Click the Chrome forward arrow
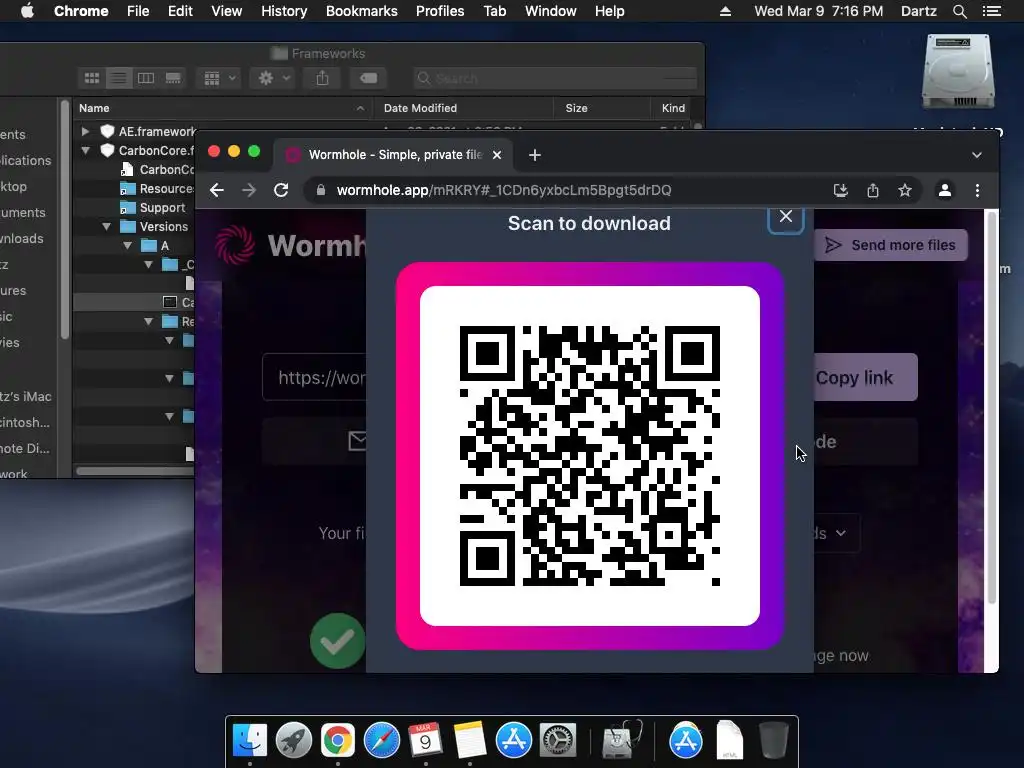The height and width of the screenshot is (768, 1024). [x=249, y=190]
